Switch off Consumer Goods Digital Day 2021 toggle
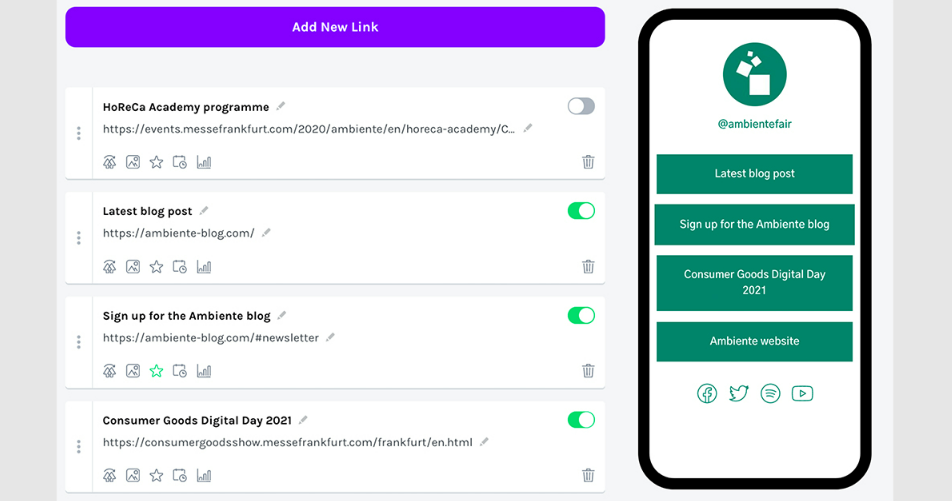Viewport: 952px width, 501px height. click(581, 420)
